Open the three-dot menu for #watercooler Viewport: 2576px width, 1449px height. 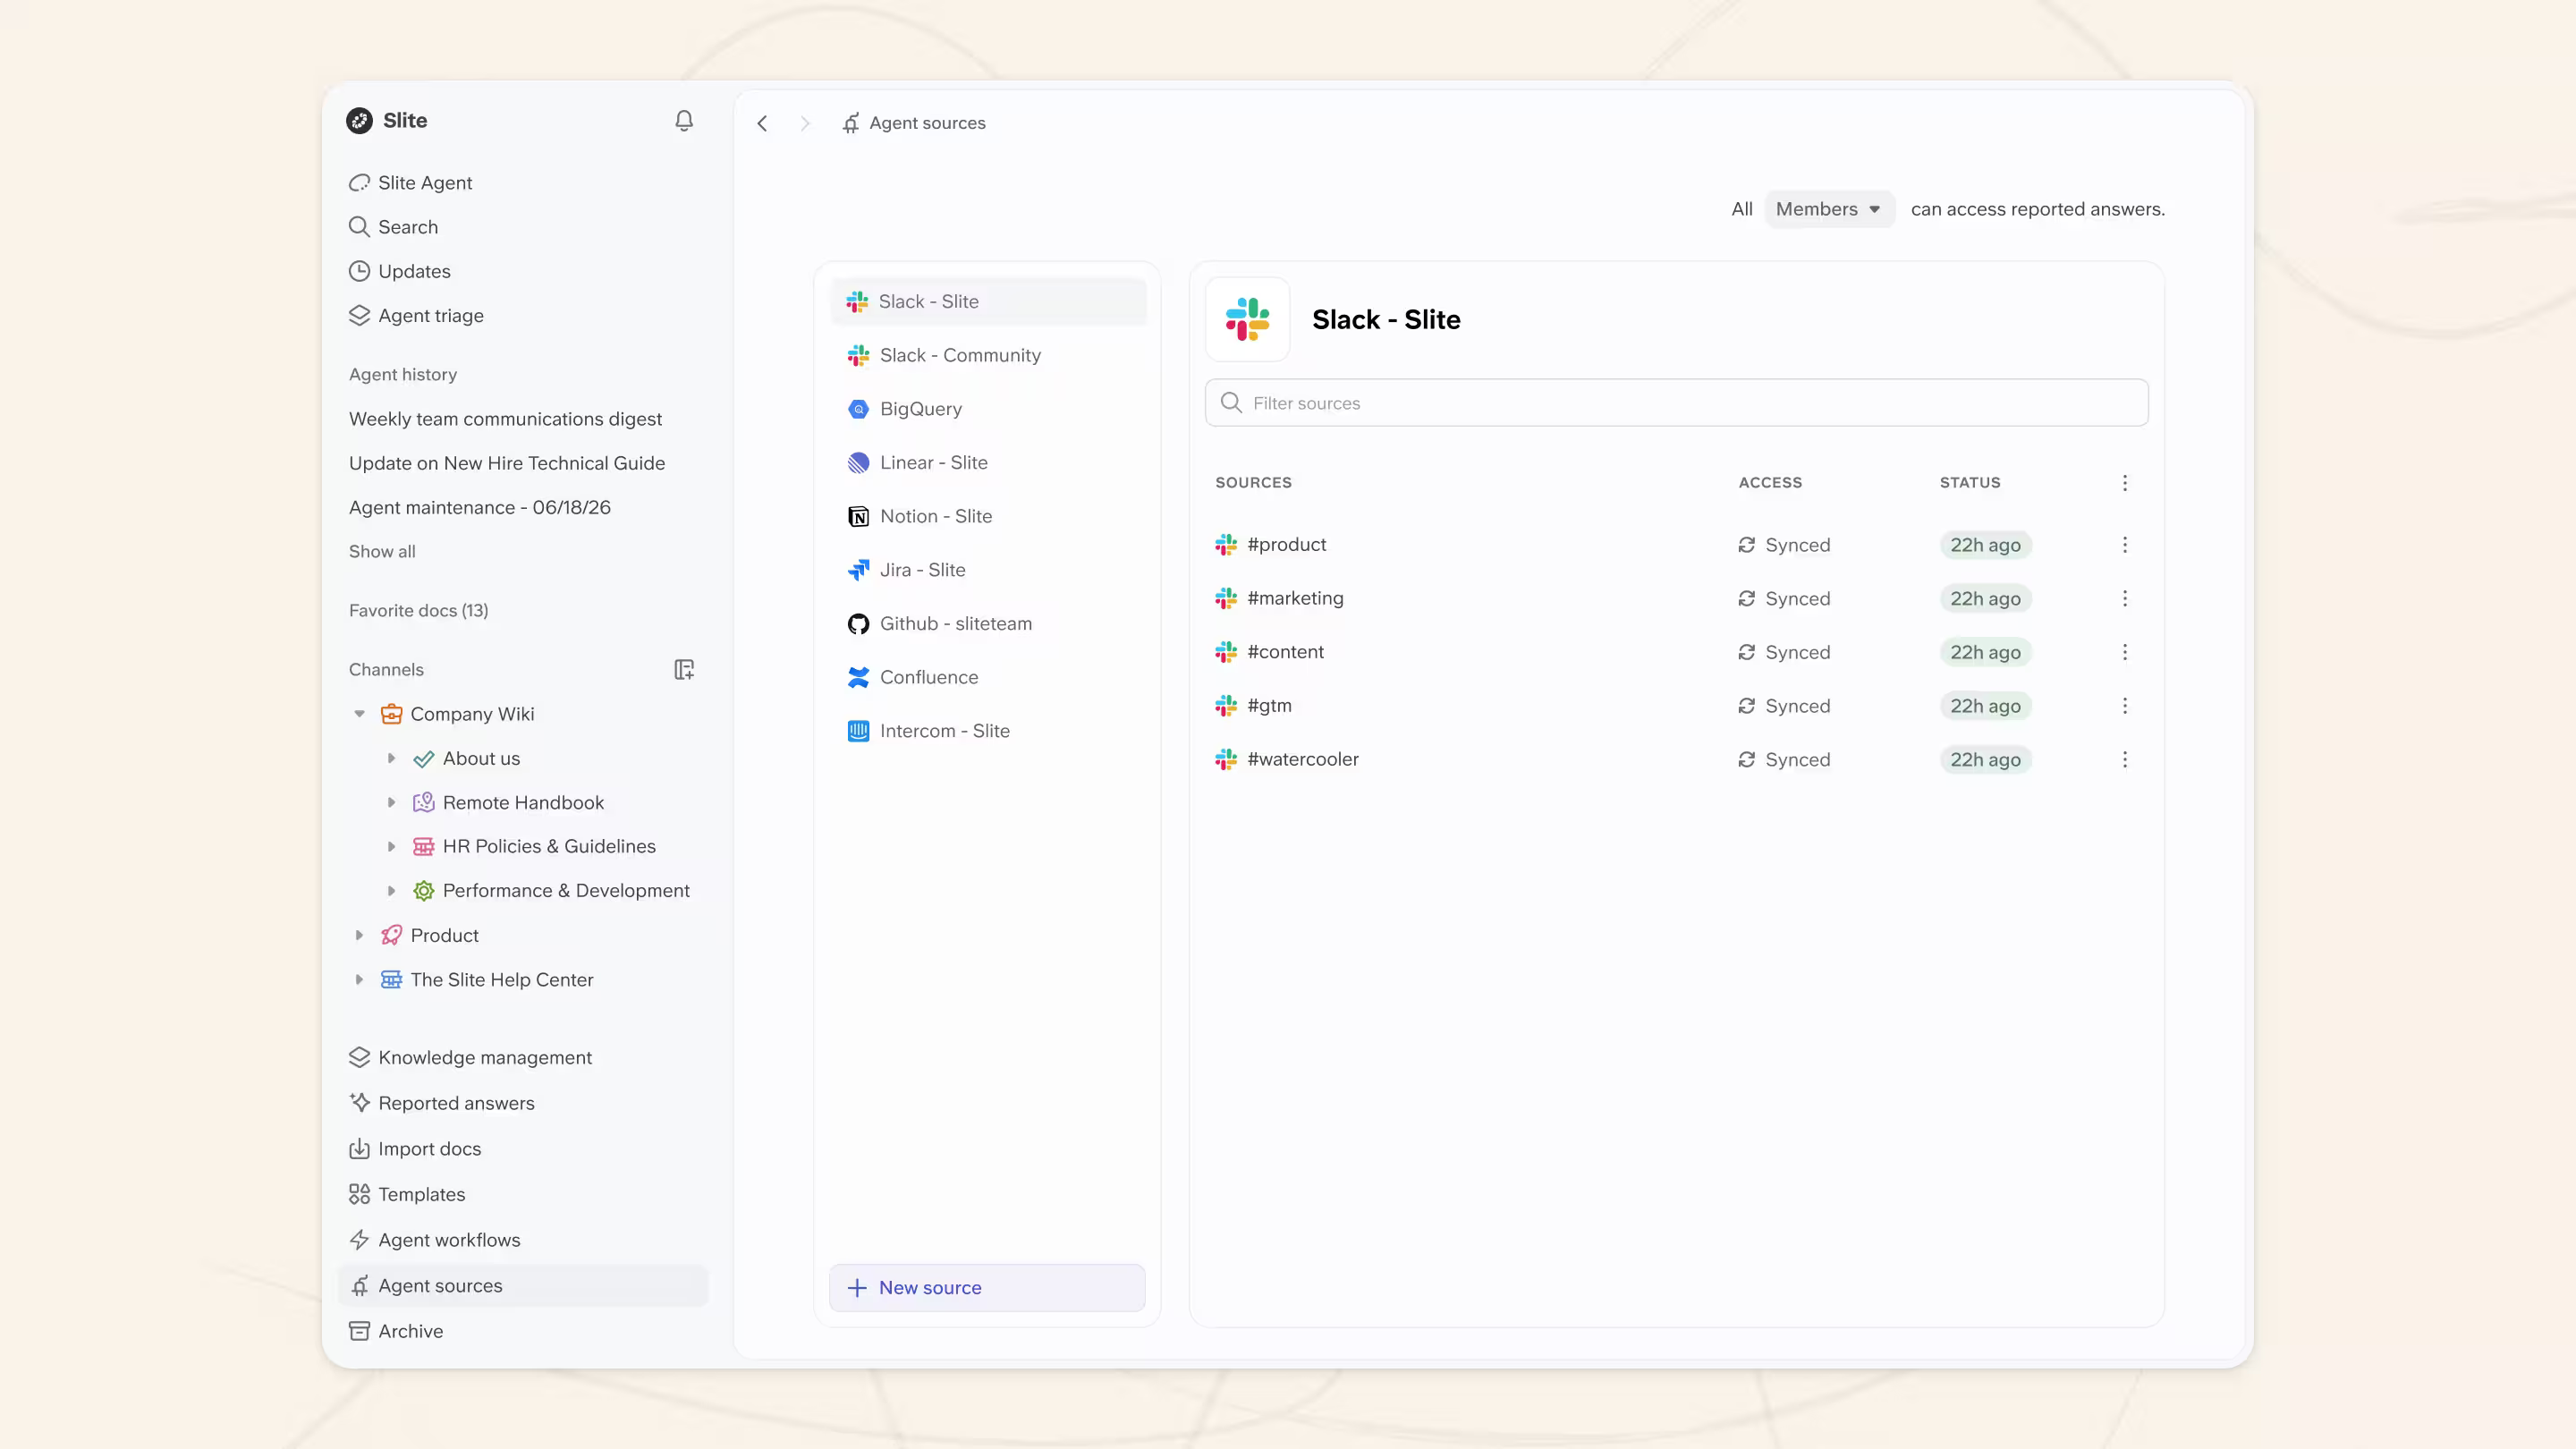[2125, 760]
